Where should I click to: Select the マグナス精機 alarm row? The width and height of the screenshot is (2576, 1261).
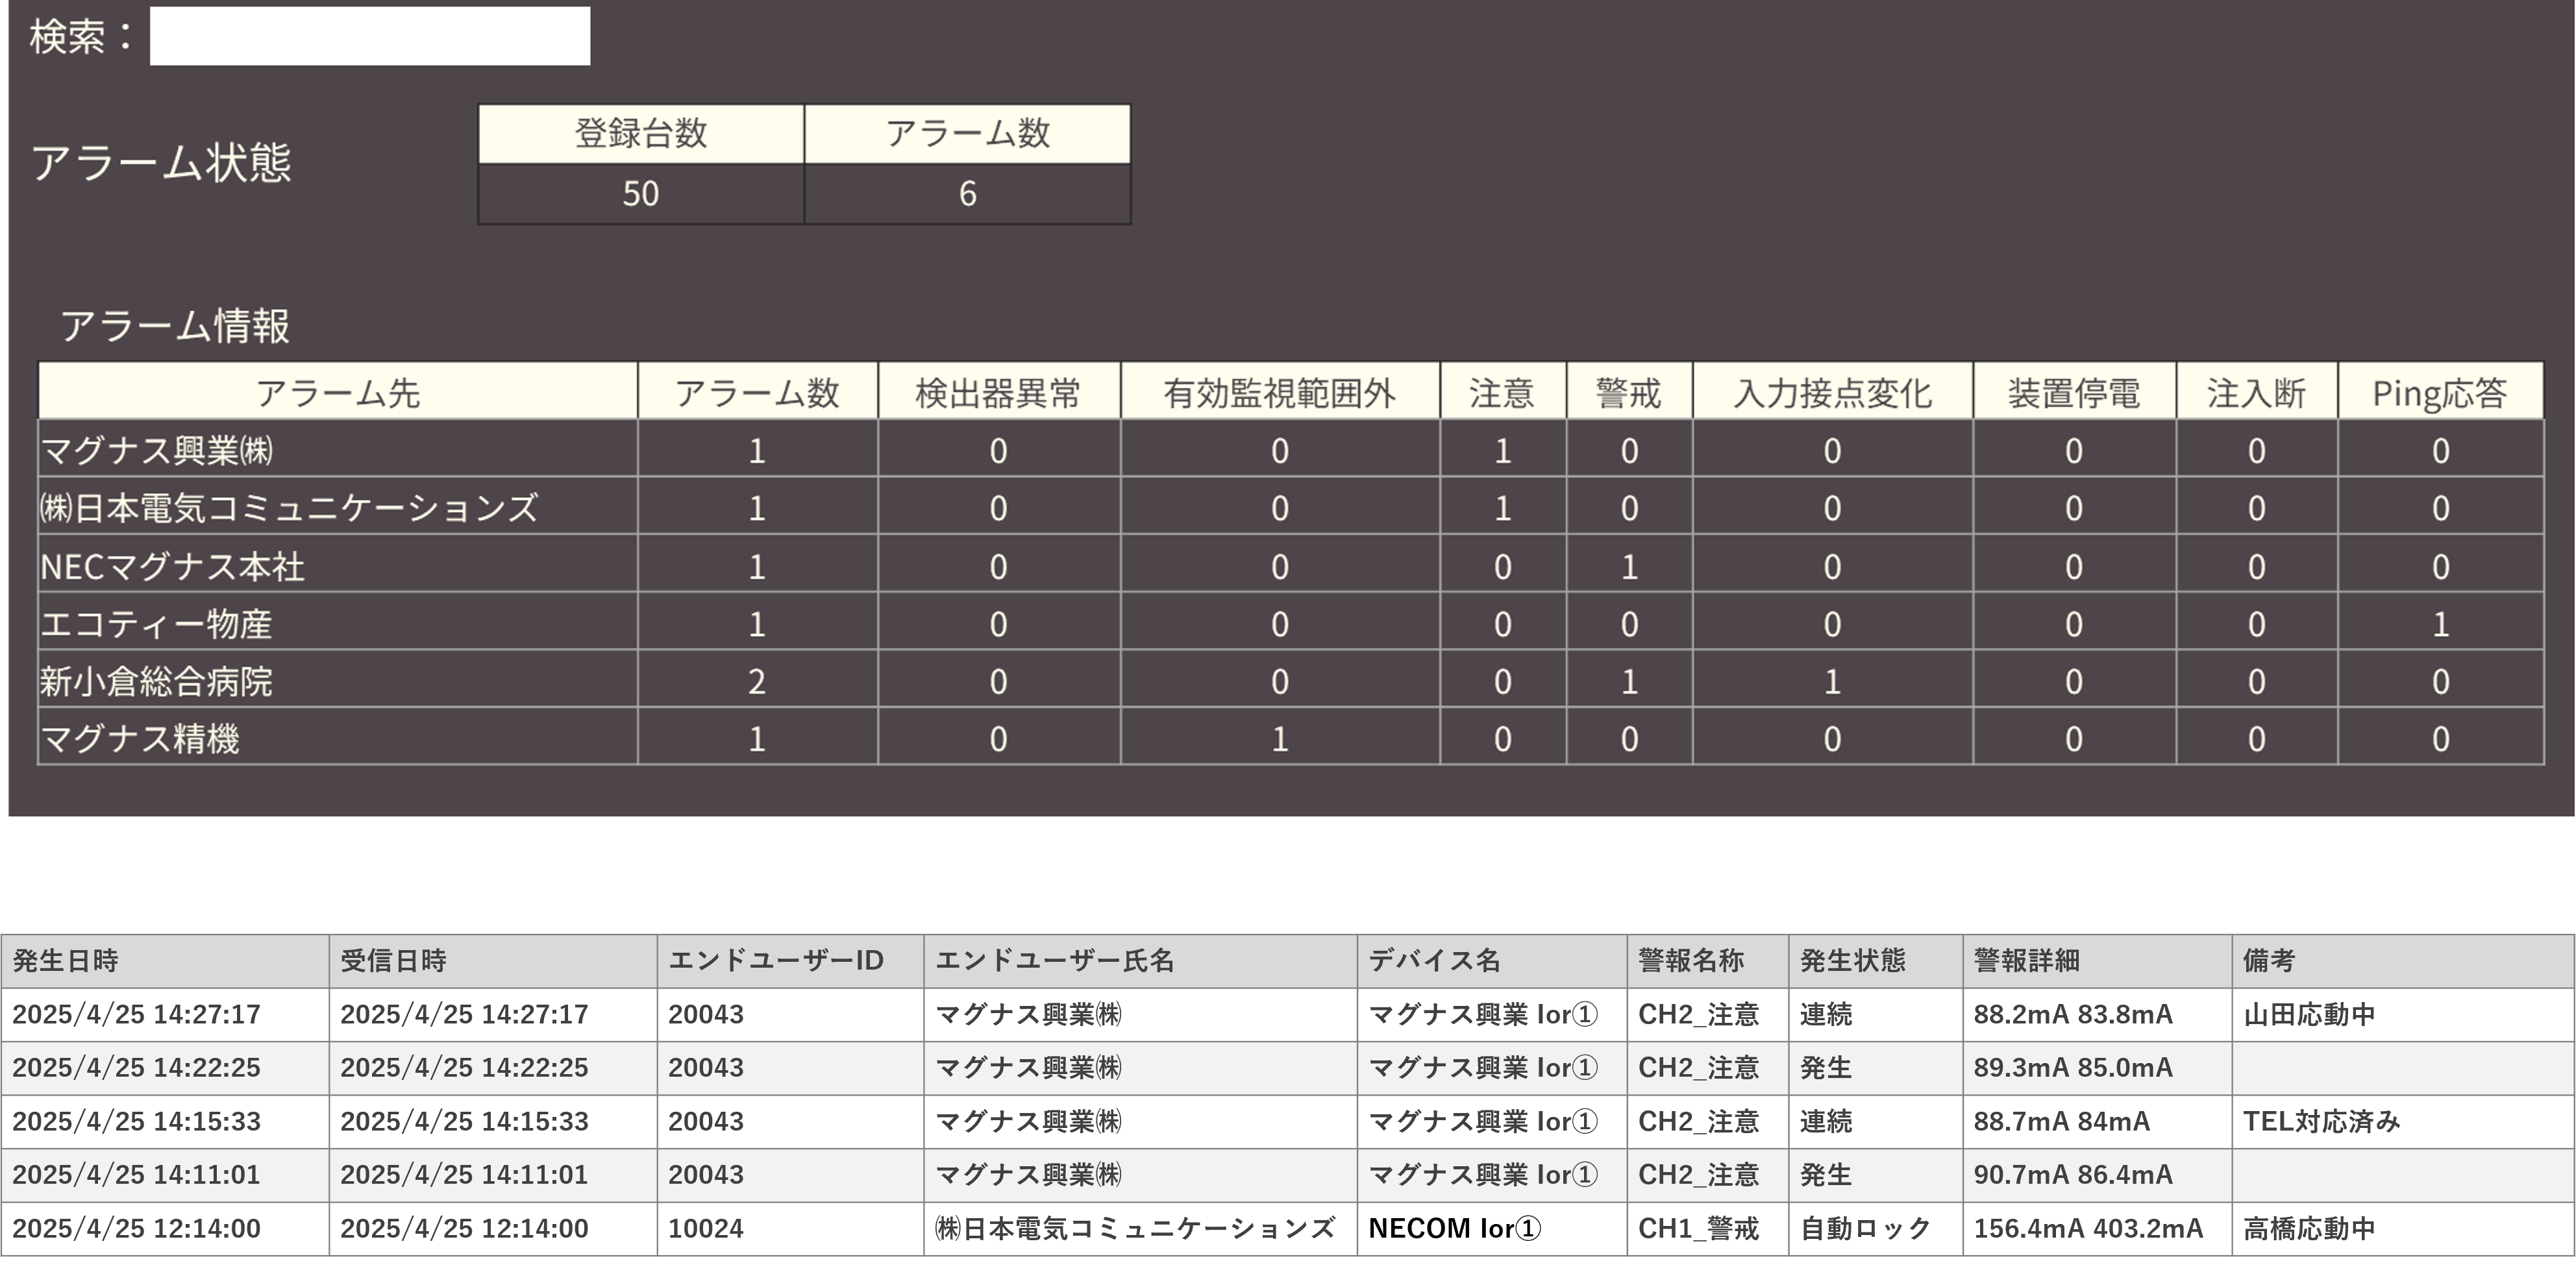pos(1290,737)
